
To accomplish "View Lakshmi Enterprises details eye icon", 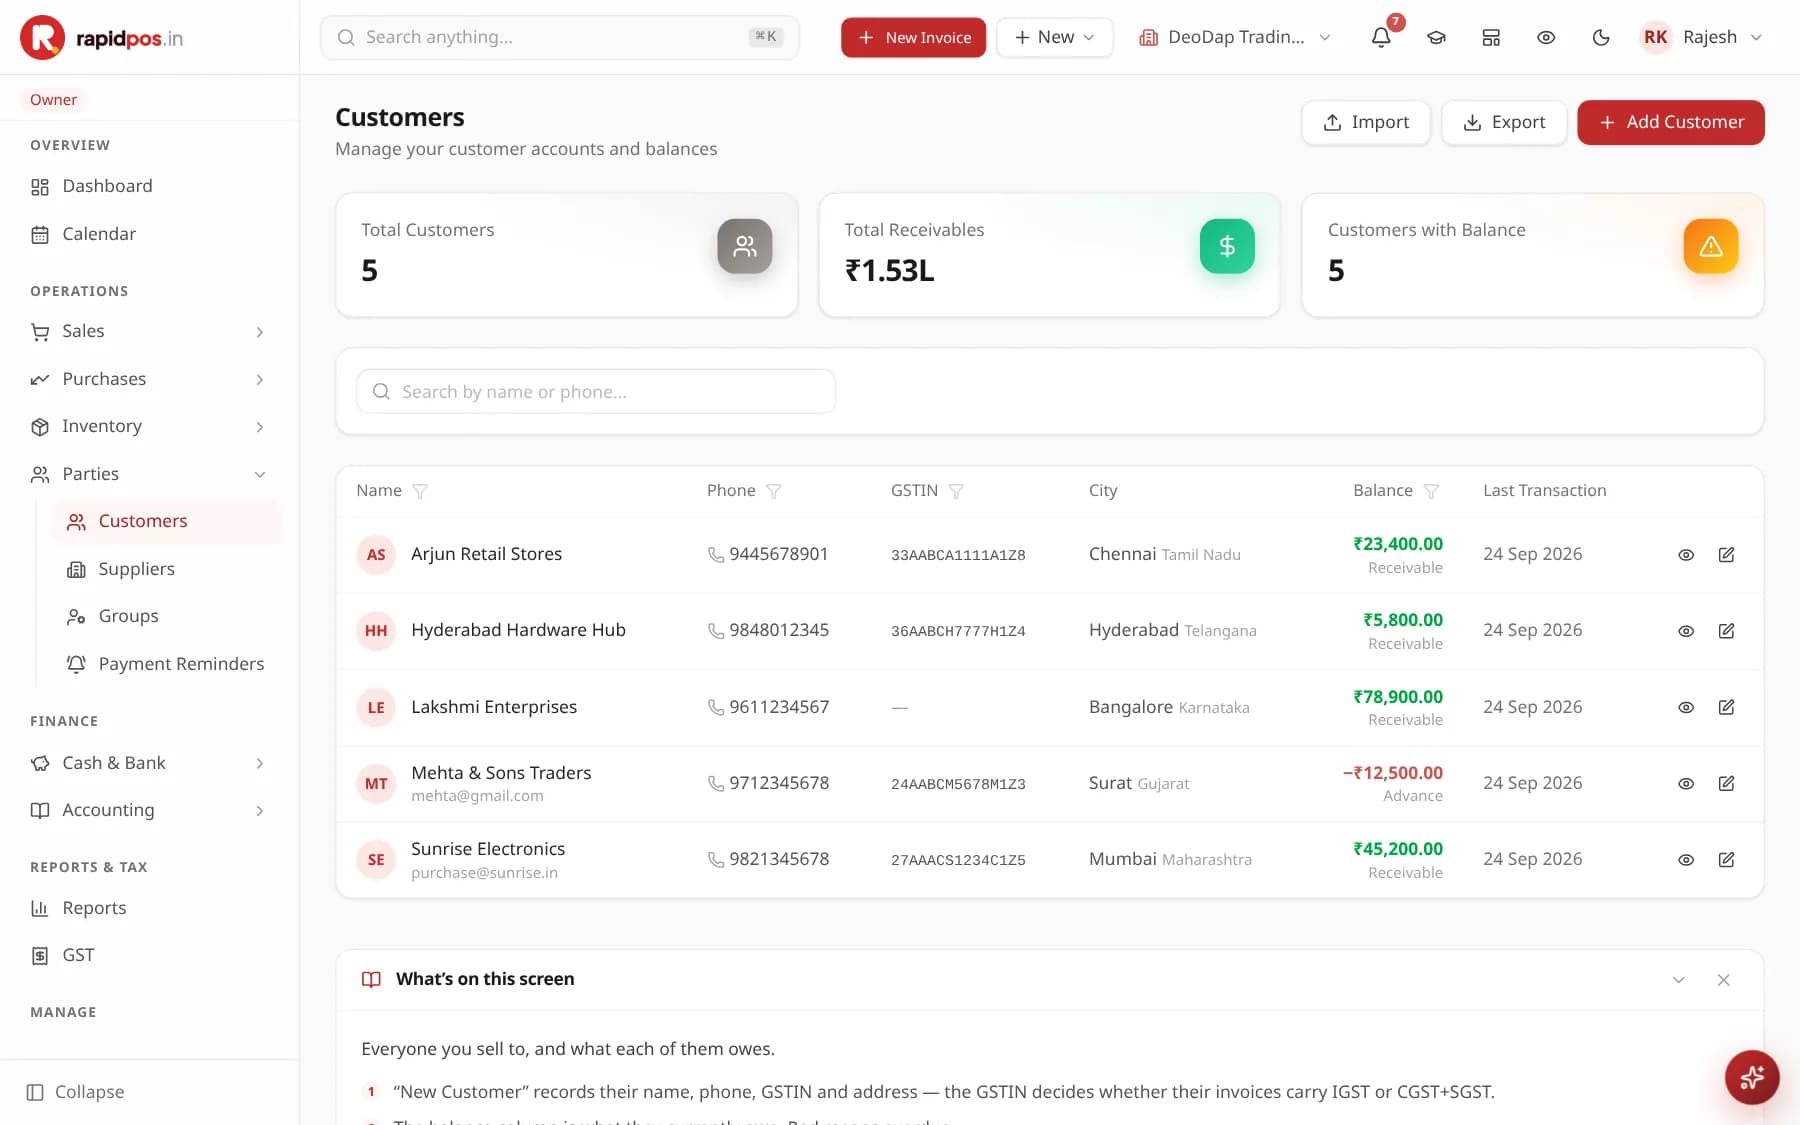I will point(1686,707).
